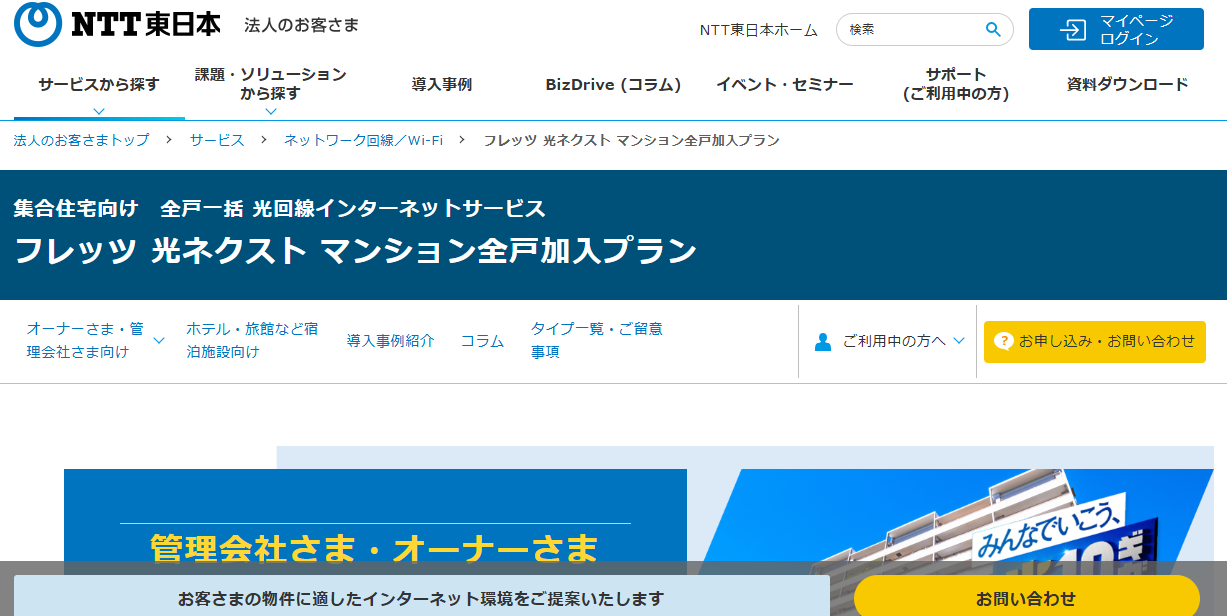Click the NTT East logo

(118, 25)
